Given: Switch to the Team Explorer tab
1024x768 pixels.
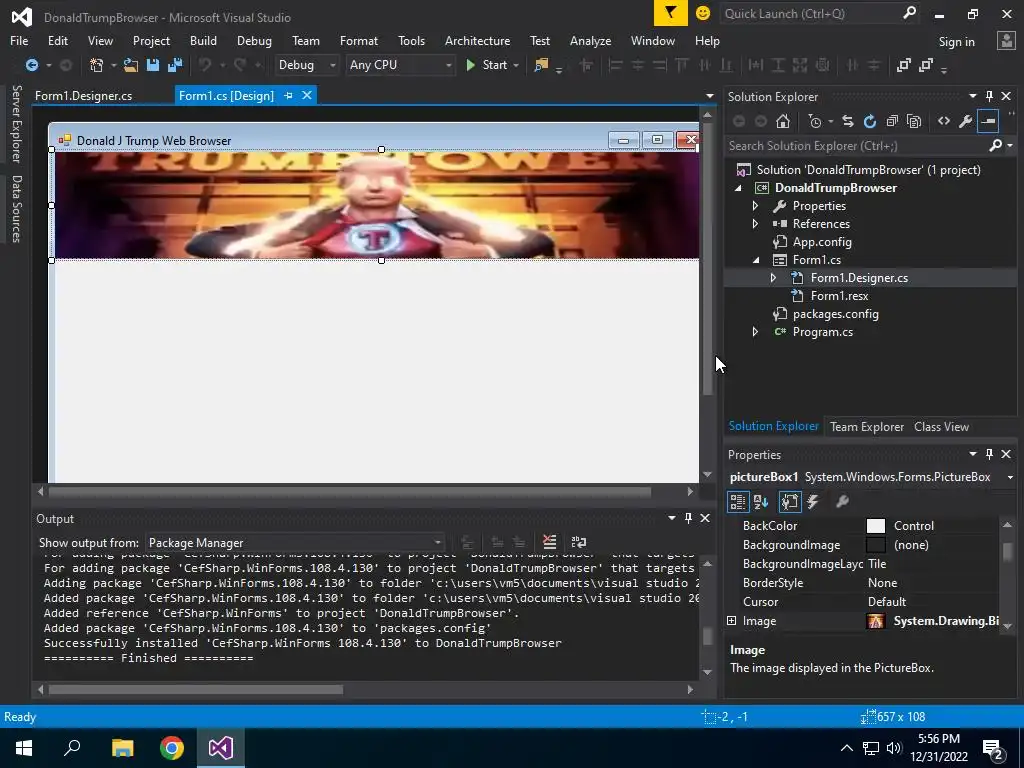Looking at the screenshot, I should coord(867,427).
